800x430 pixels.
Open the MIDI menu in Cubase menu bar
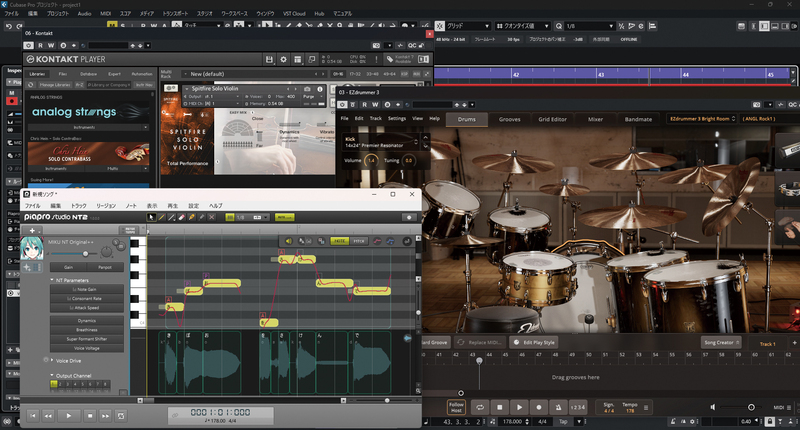(x=106, y=14)
